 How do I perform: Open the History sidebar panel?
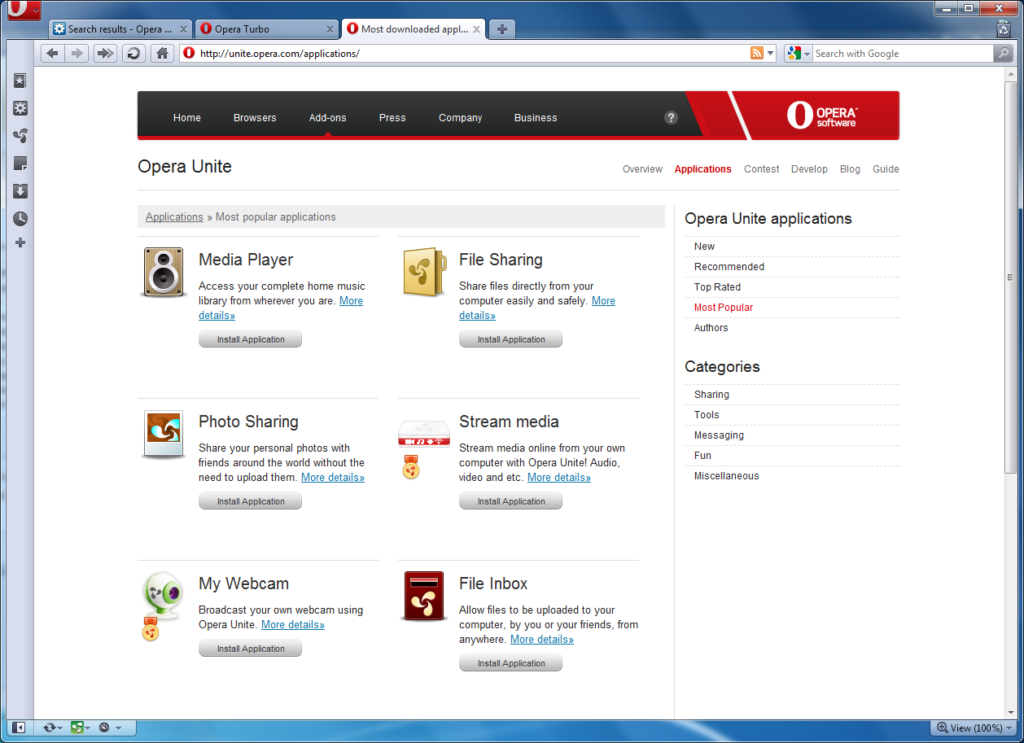[x=20, y=218]
